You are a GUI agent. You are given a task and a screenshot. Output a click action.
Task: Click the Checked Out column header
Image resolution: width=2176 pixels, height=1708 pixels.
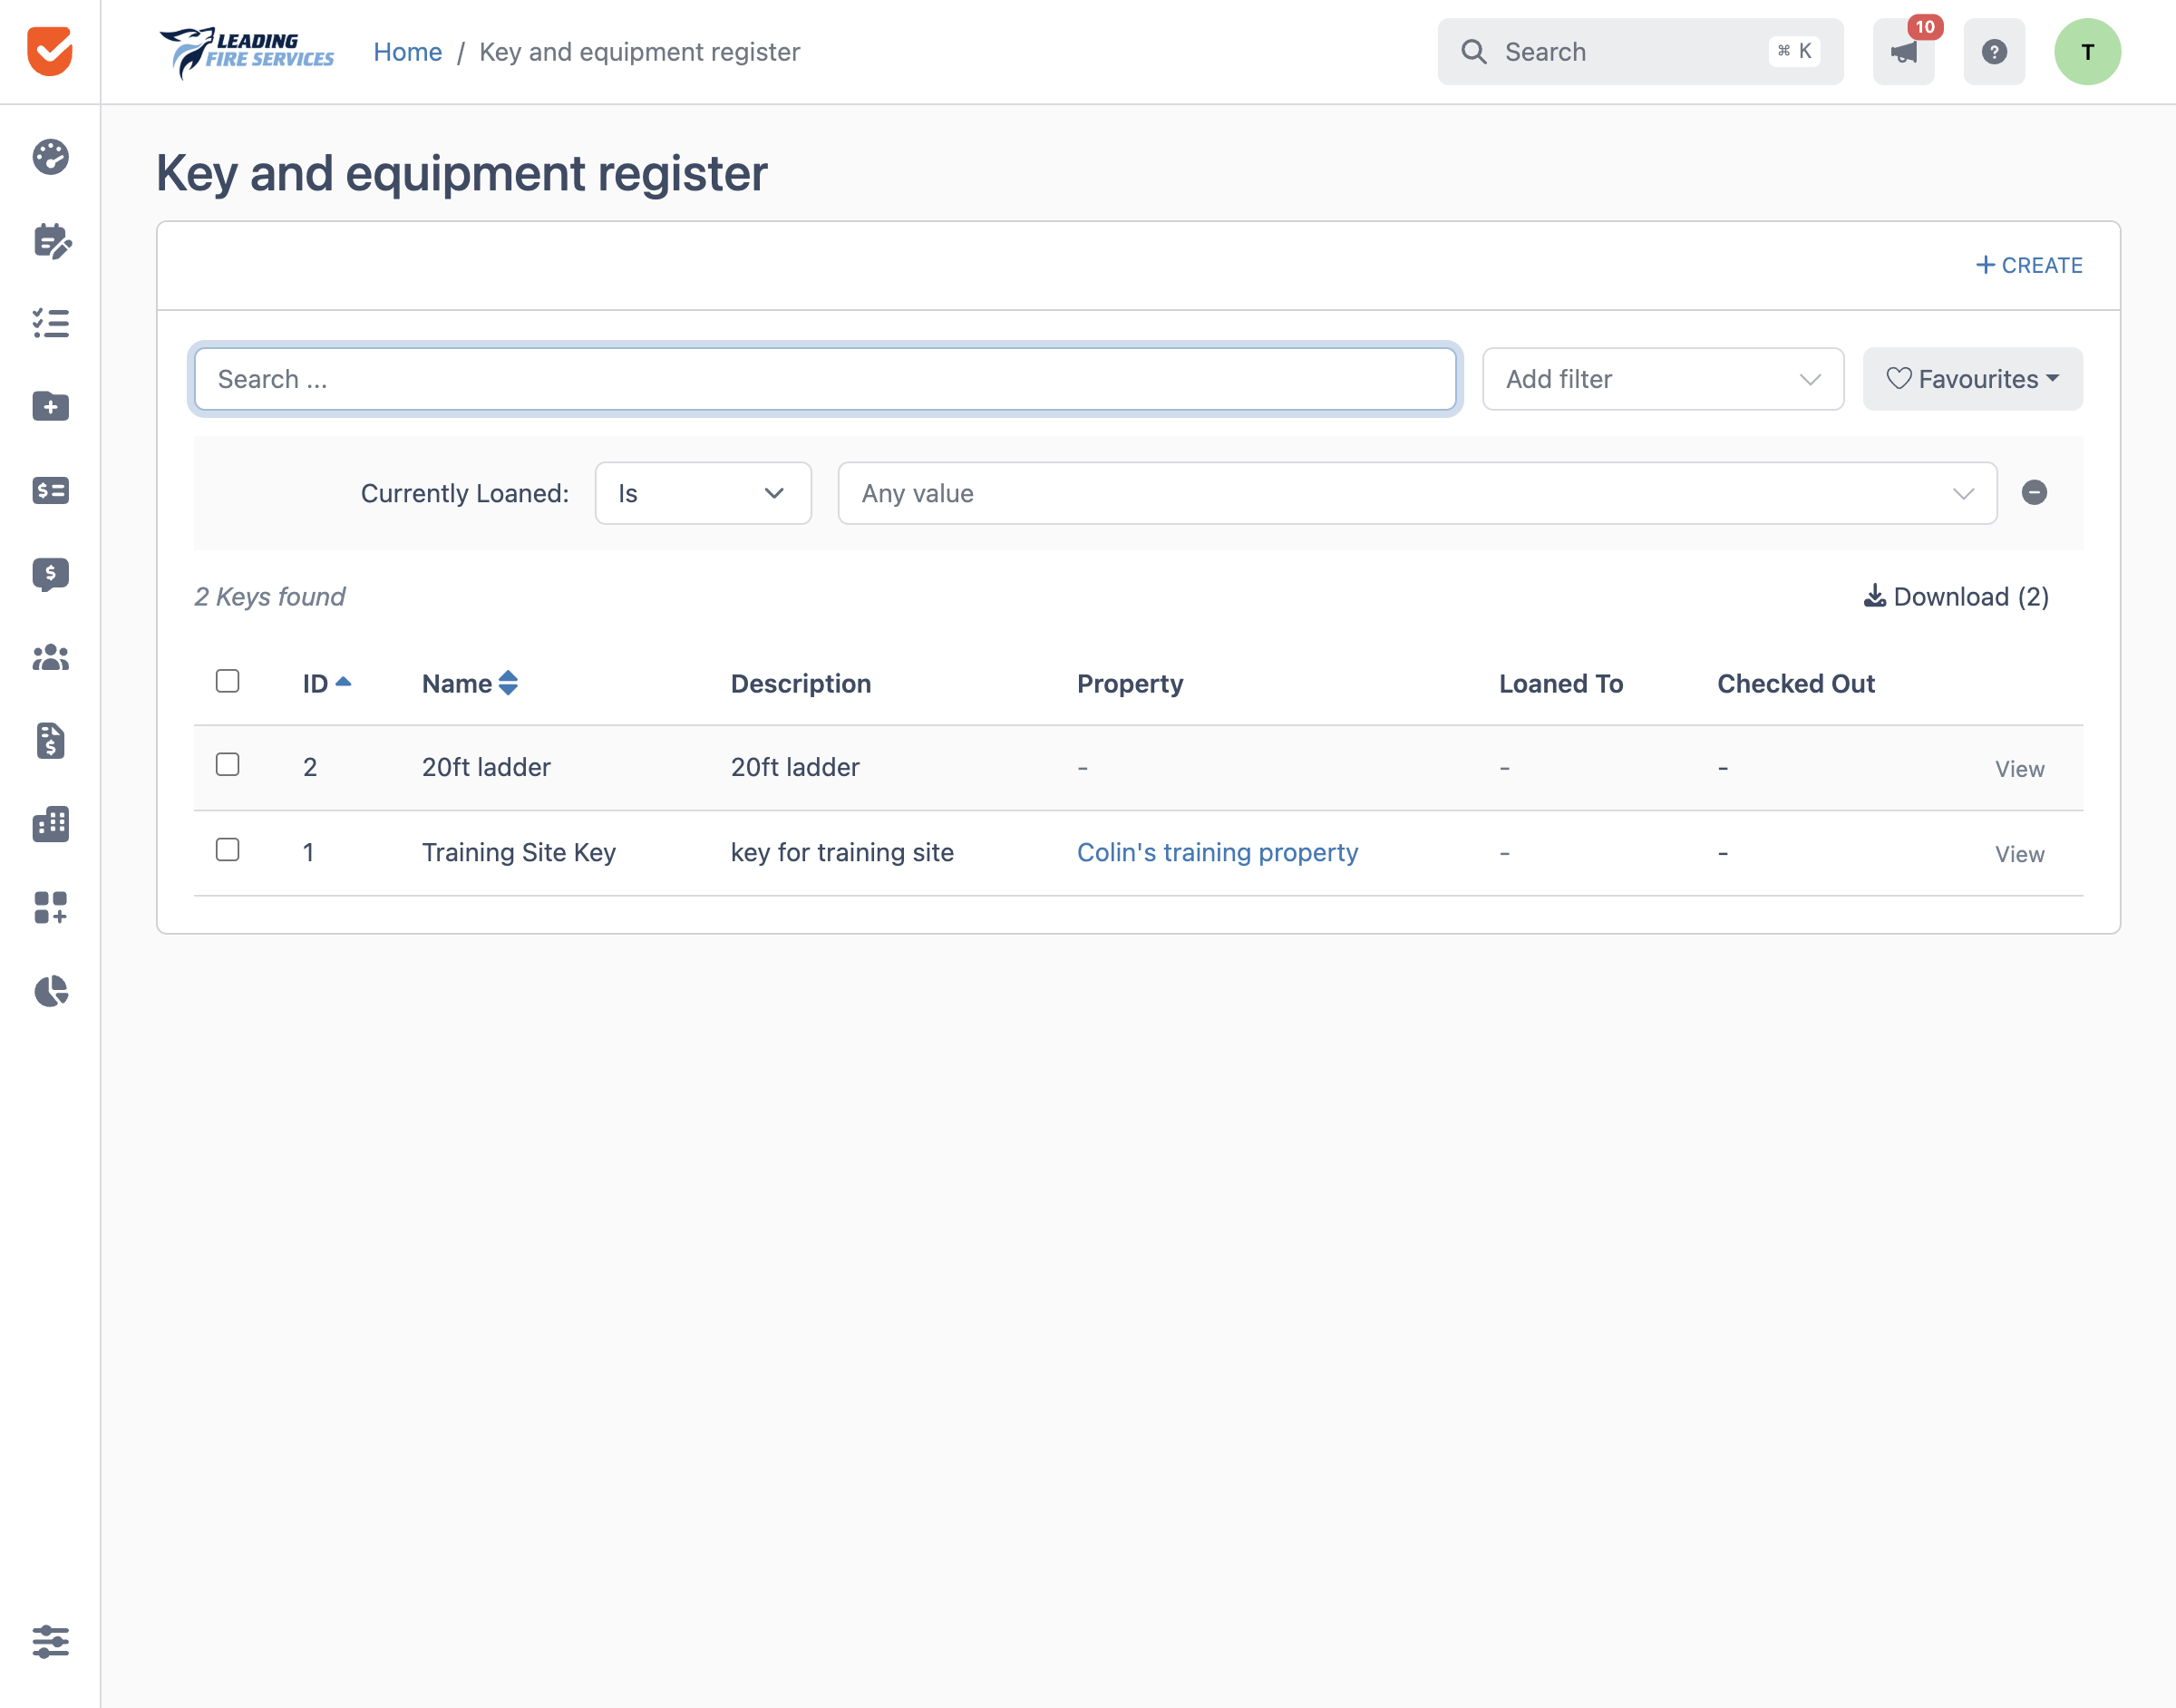click(x=1796, y=684)
